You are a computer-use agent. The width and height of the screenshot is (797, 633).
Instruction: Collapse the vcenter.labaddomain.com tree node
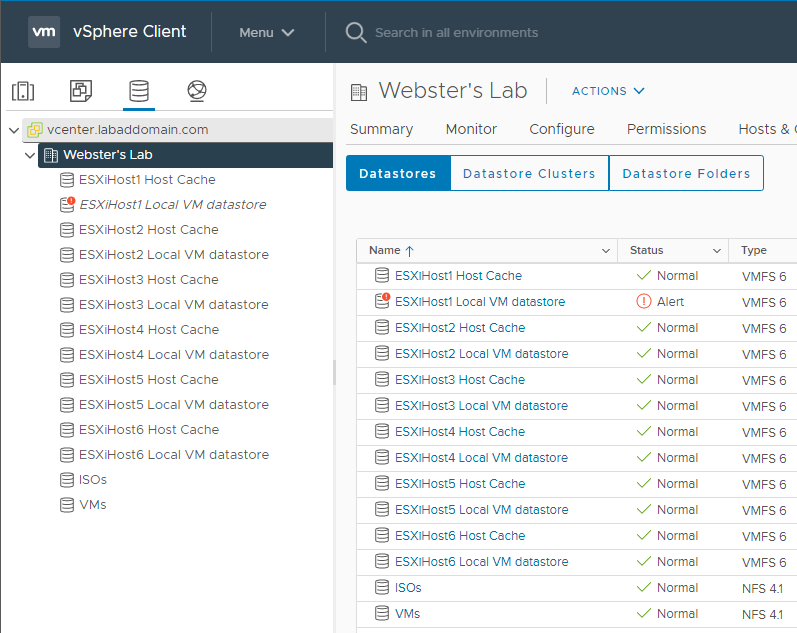13,130
